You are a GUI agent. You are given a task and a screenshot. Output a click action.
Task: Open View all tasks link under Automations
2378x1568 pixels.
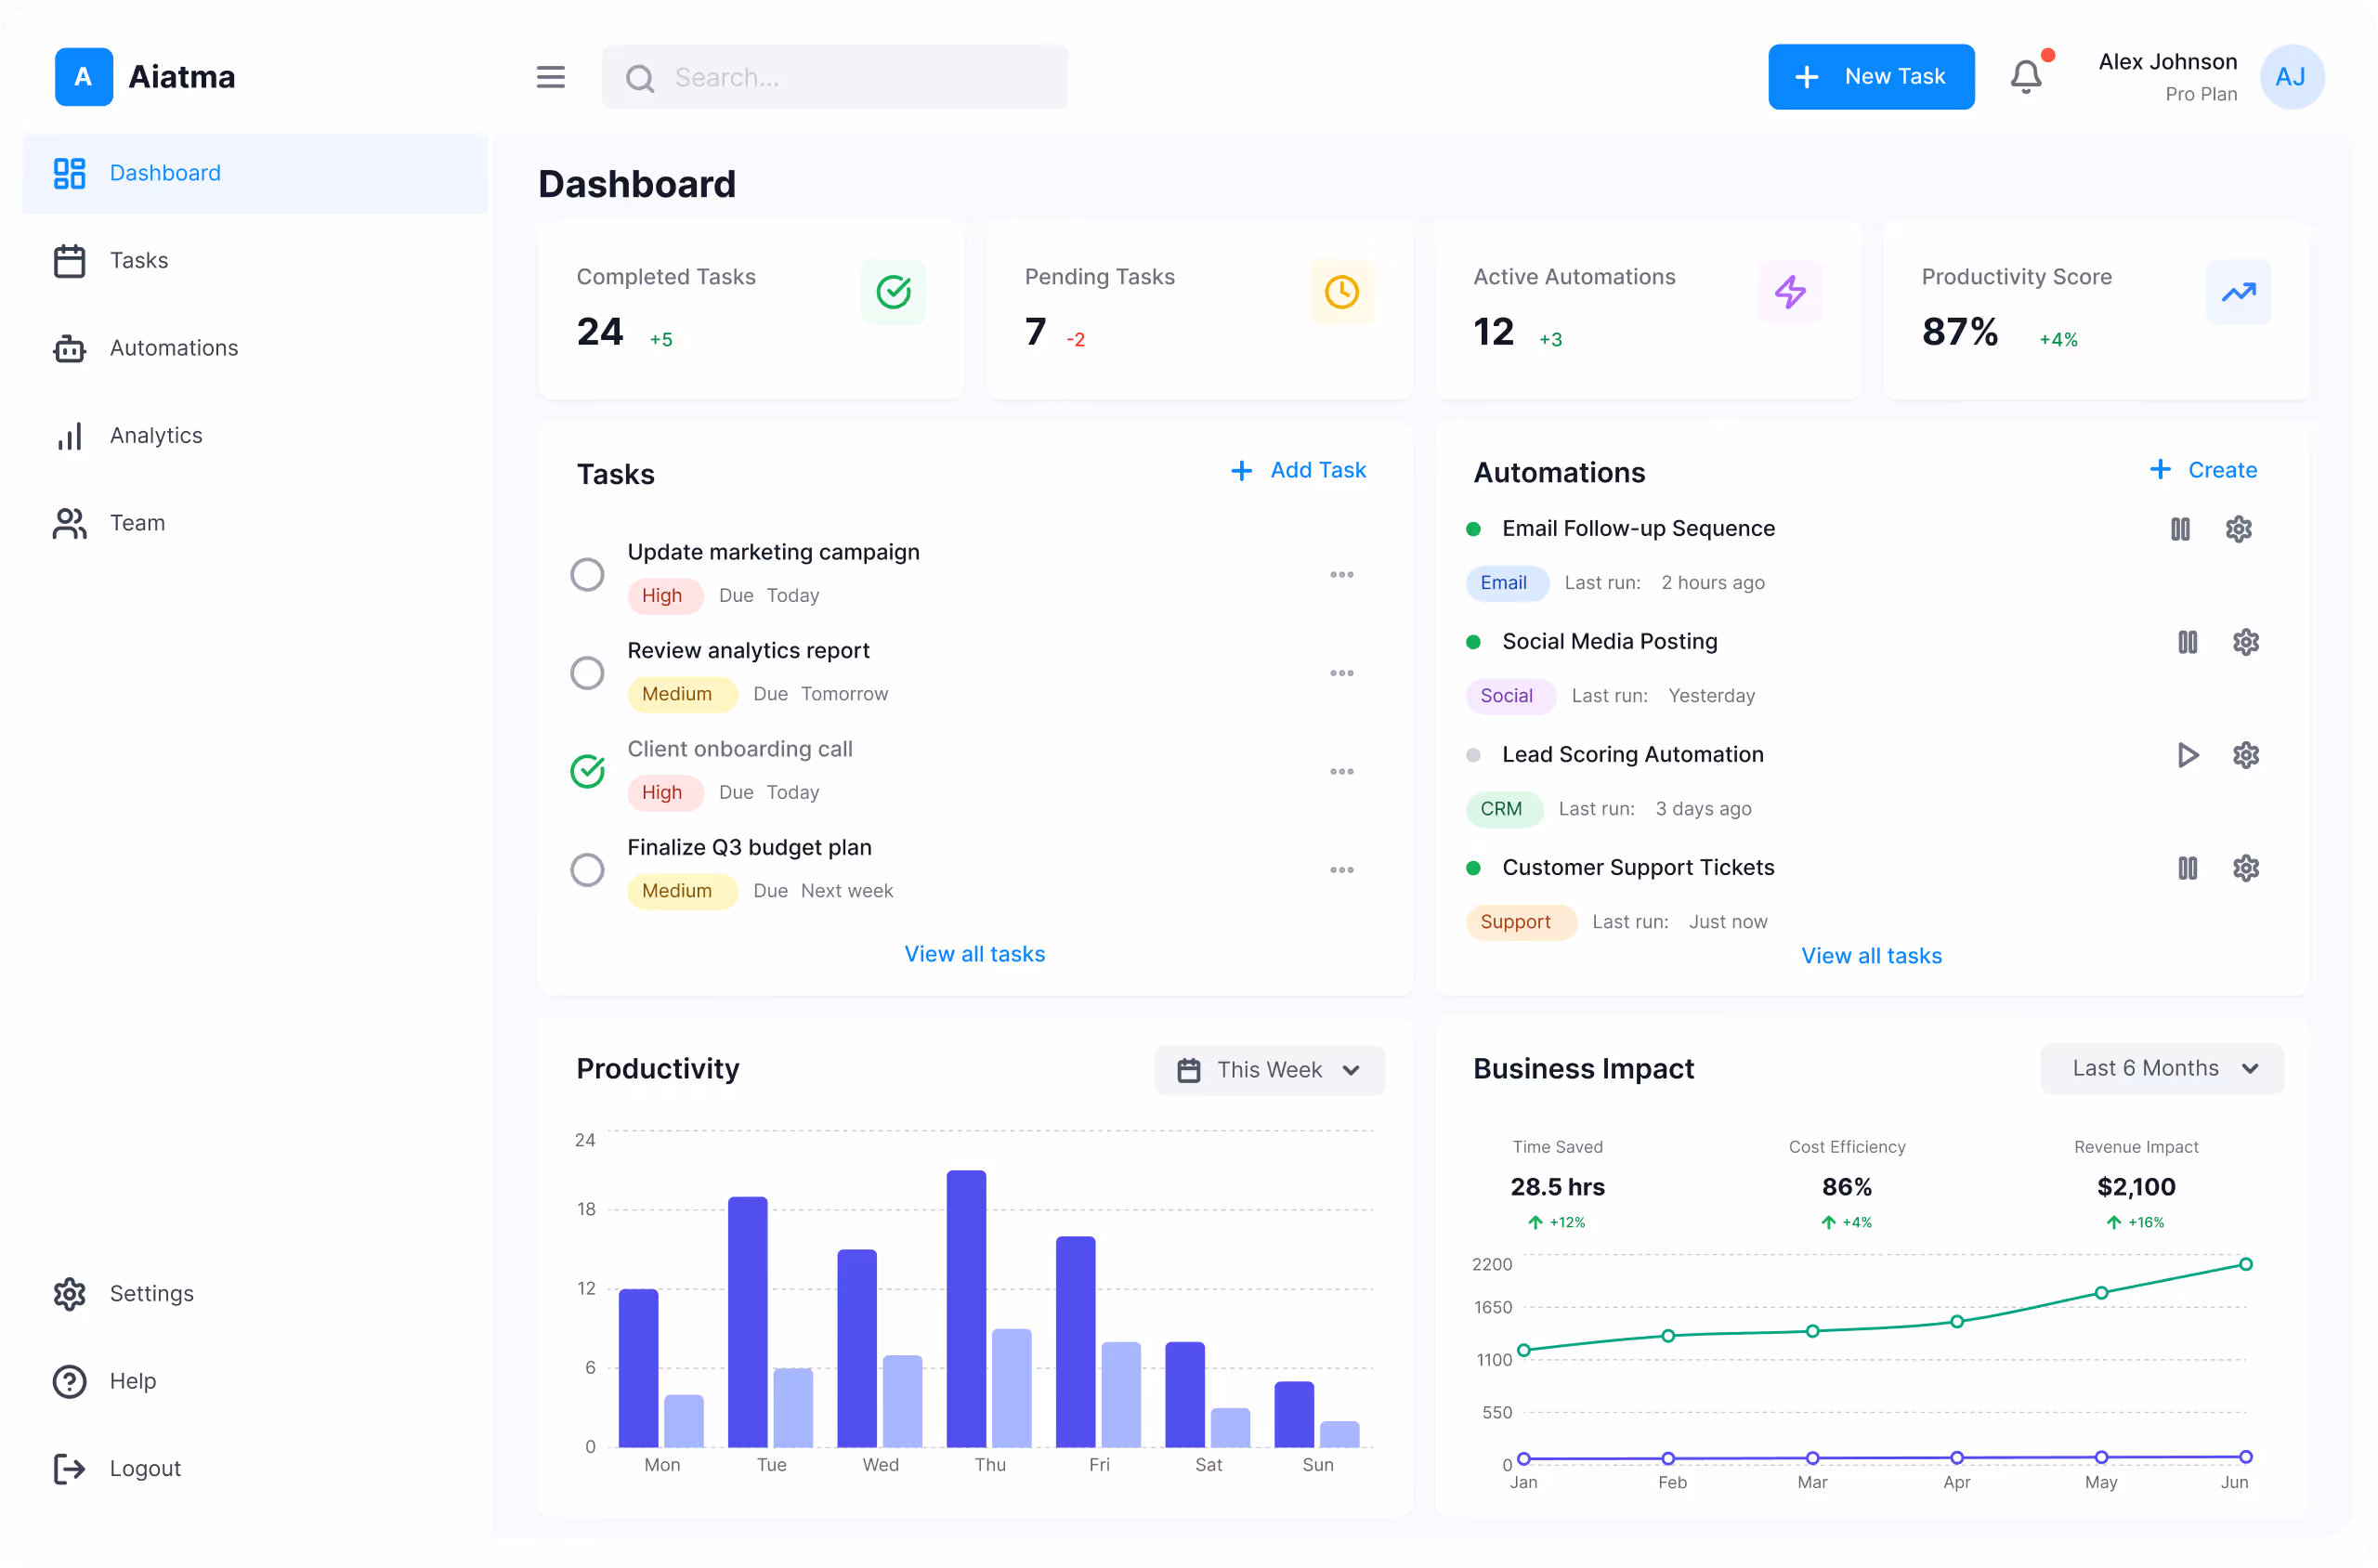click(x=1871, y=956)
